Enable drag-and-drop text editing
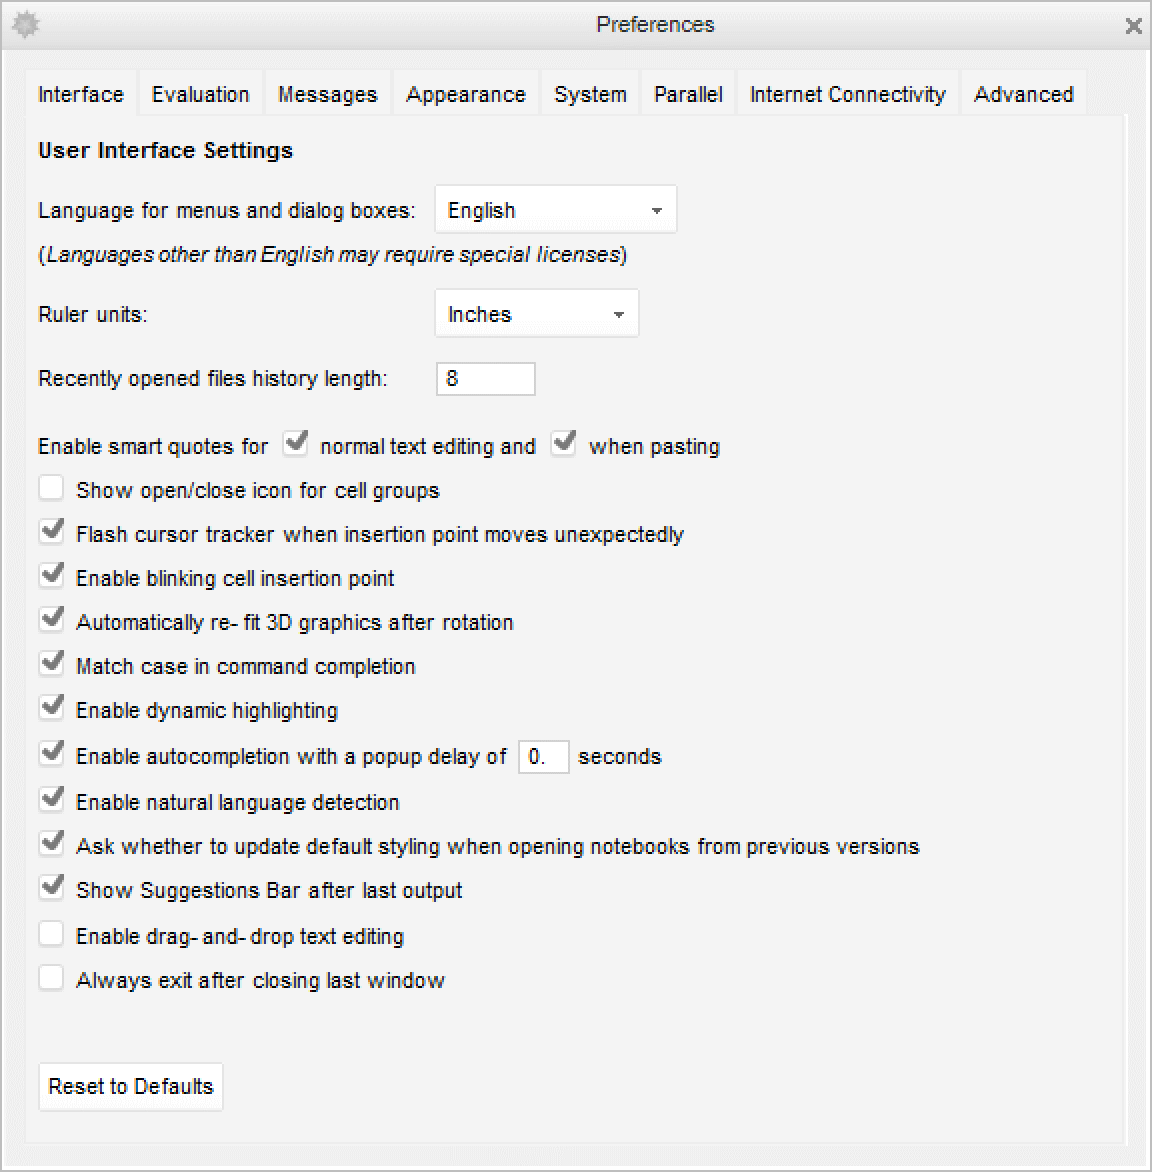The image size is (1172, 1172). (51, 935)
